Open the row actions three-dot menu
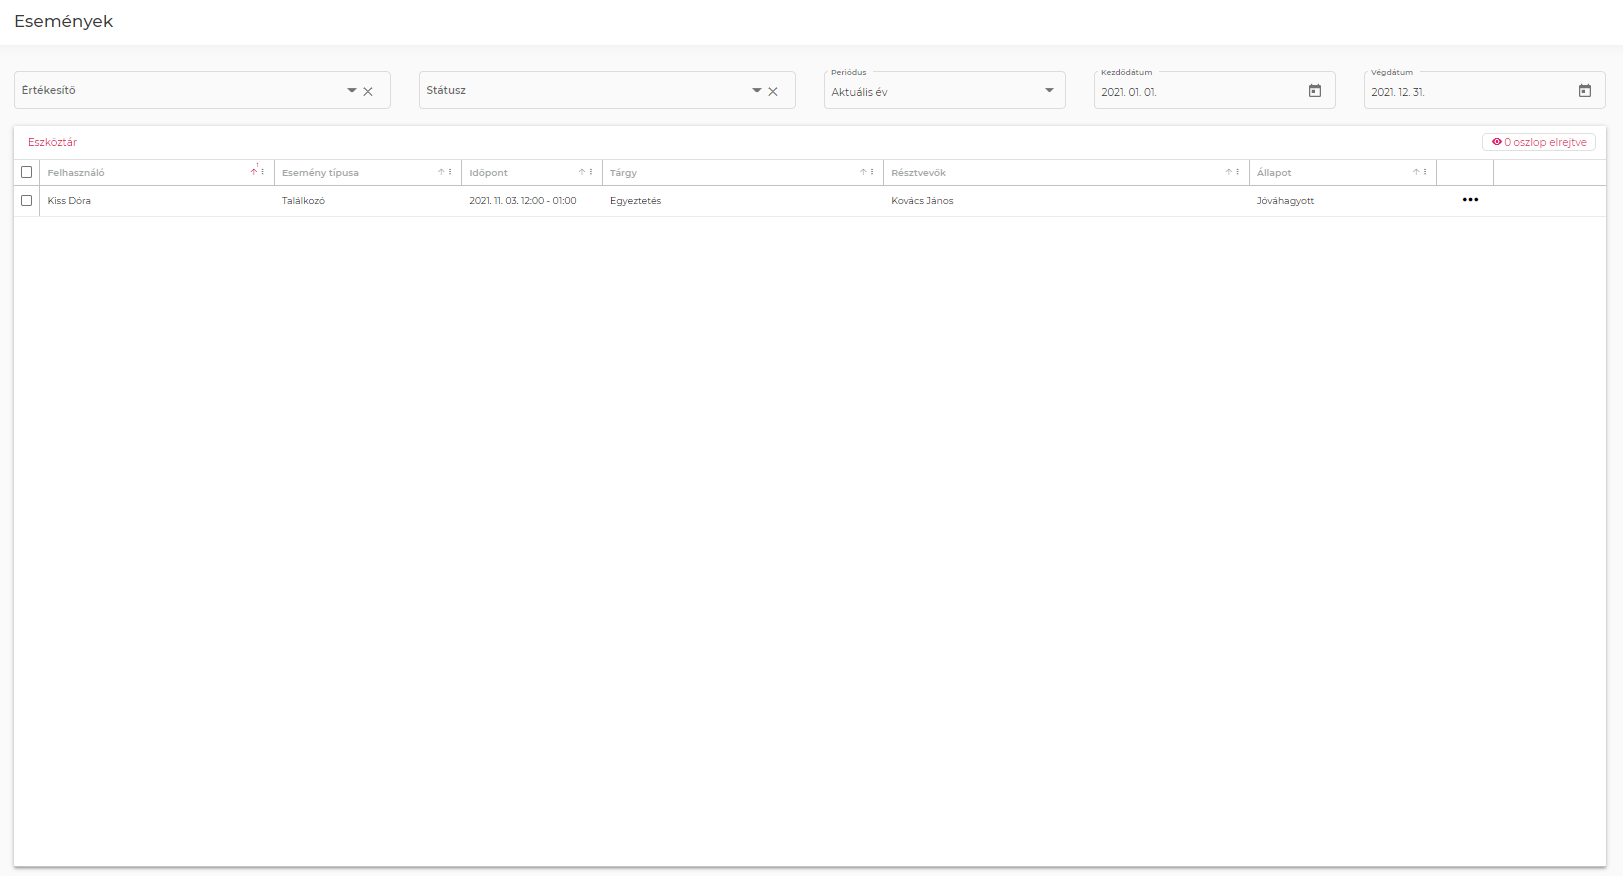This screenshot has width=1623, height=876. pyautogui.click(x=1469, y=200)
